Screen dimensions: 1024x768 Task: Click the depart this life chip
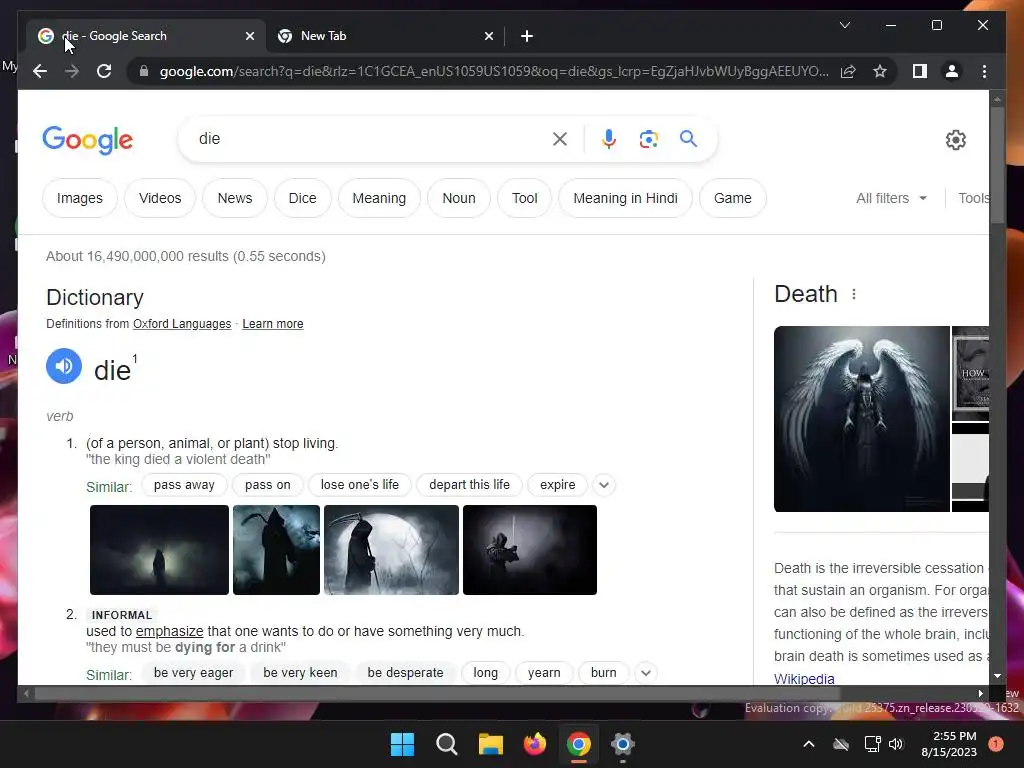point(469,485)
